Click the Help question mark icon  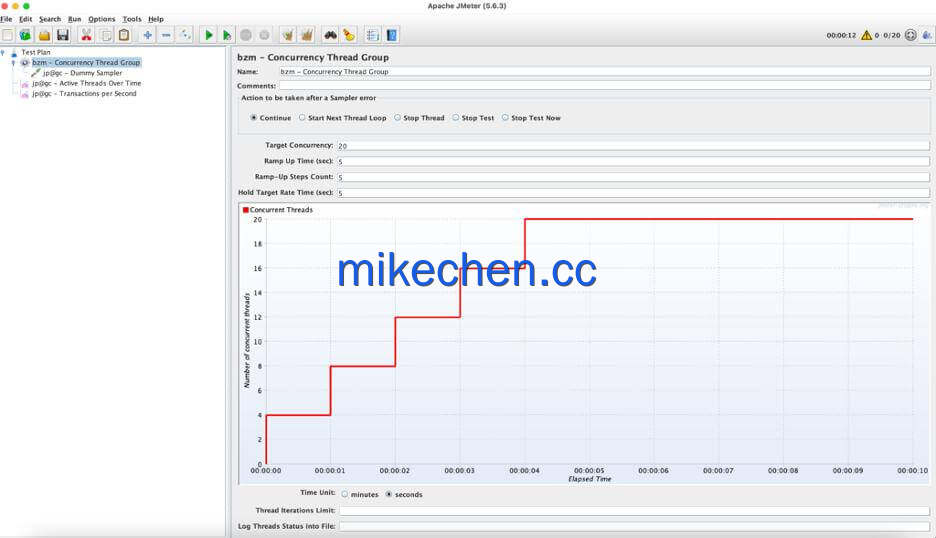[x=392, y=35]
